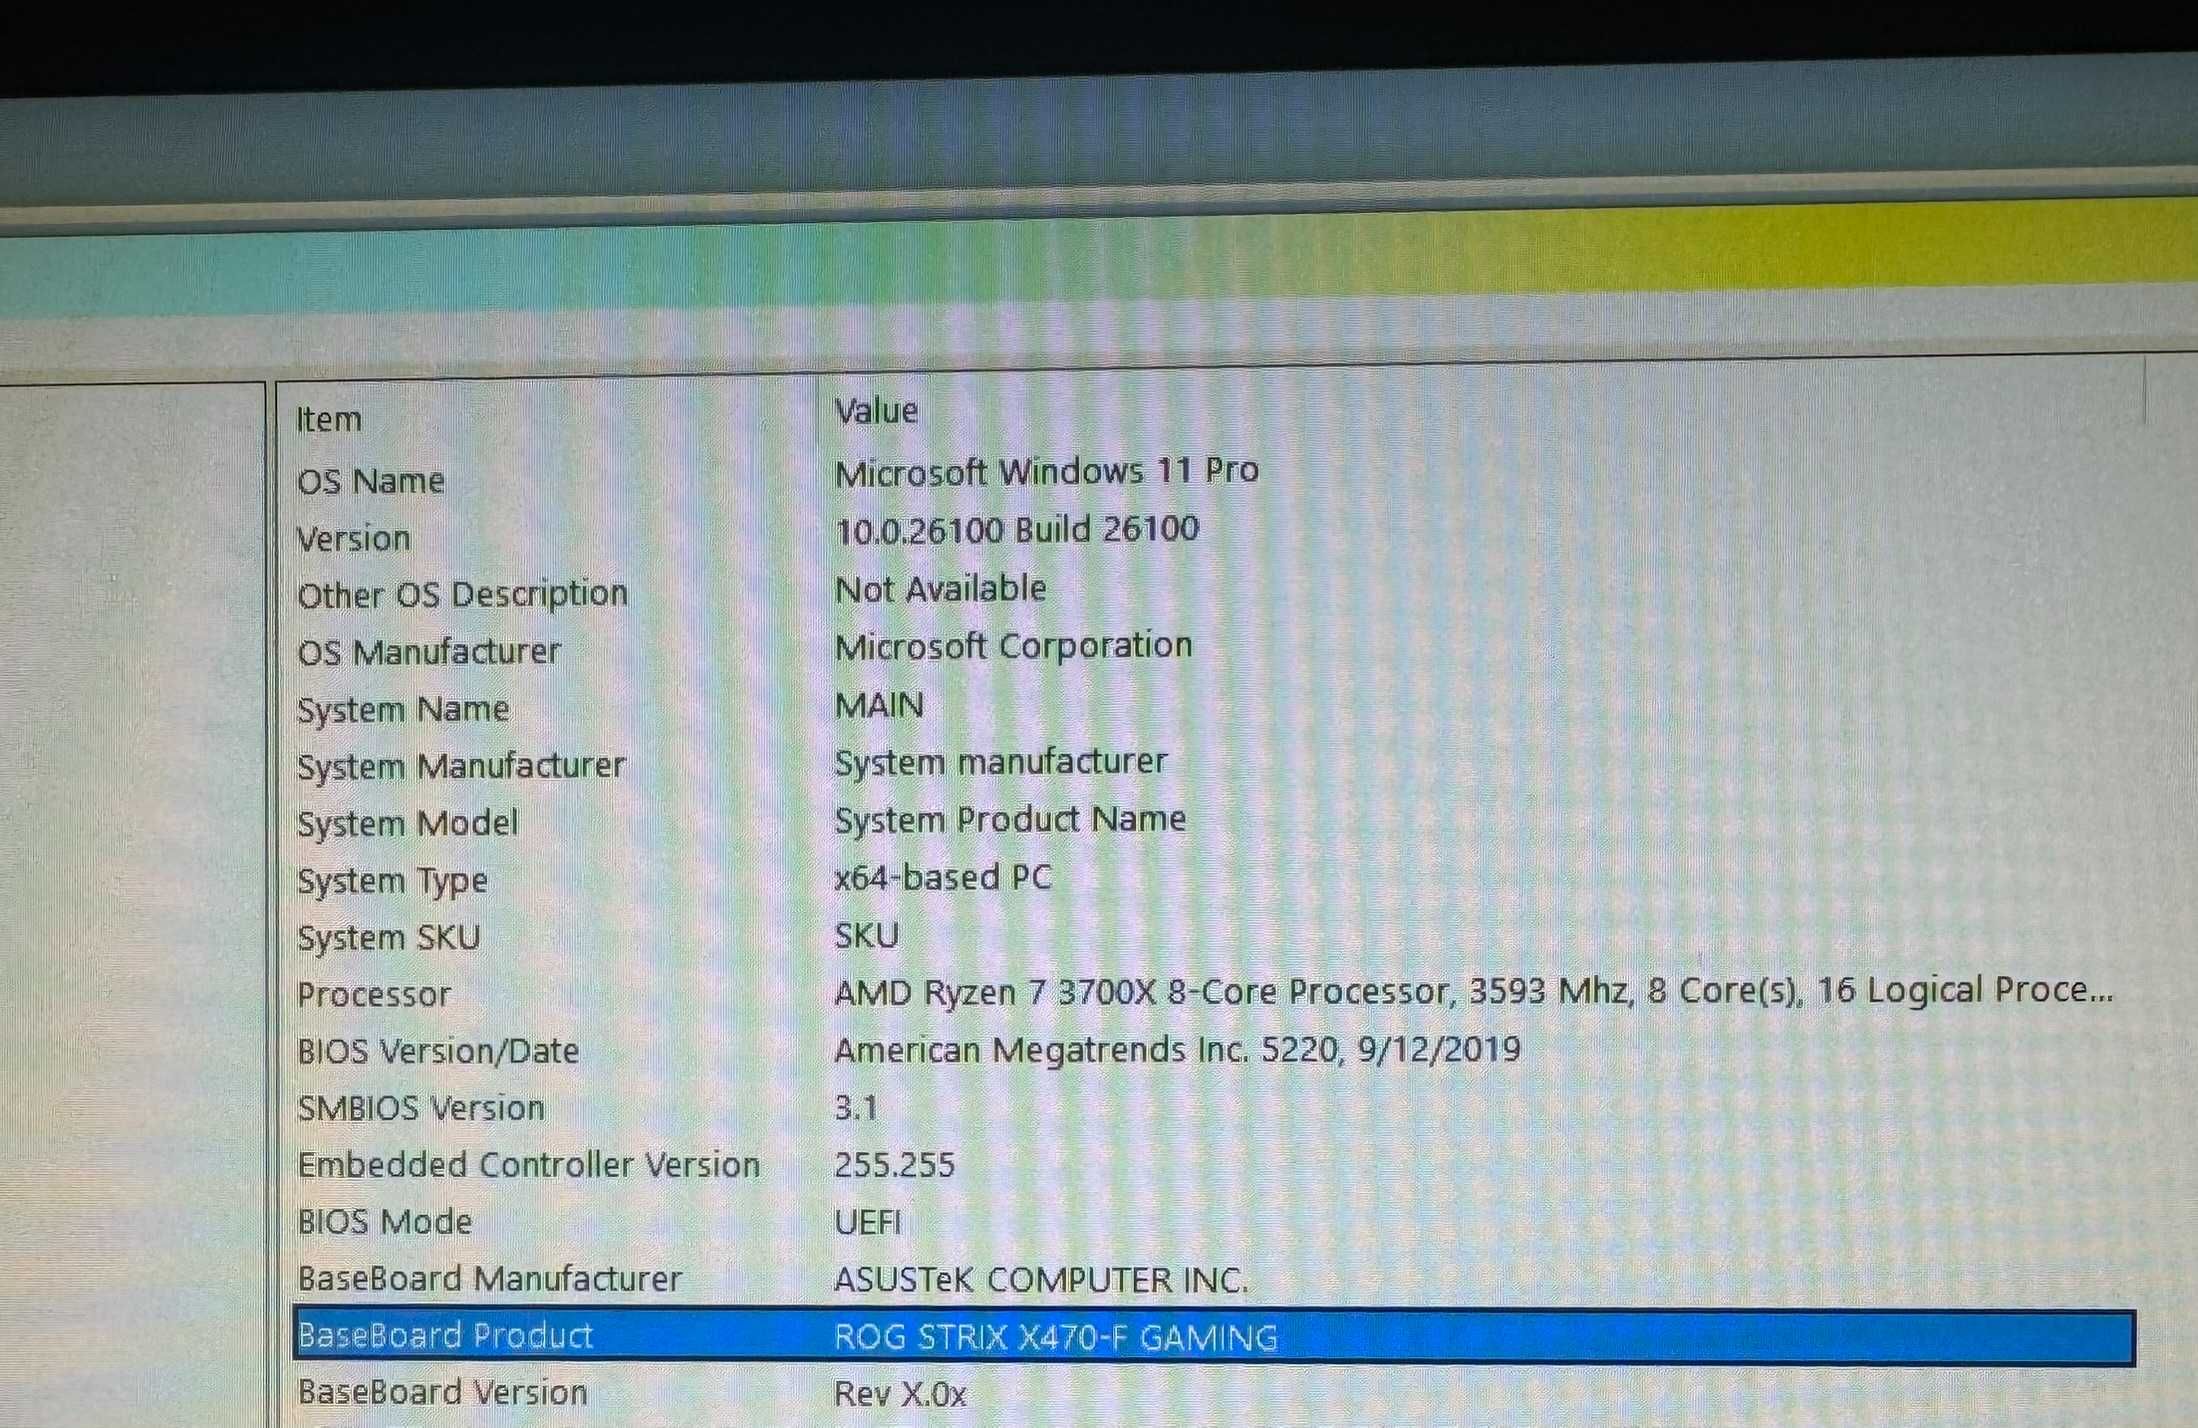This screenshot has width=2198, height=1428.
Task: Select the Other OS Description row label
Action: coord(463,595)
